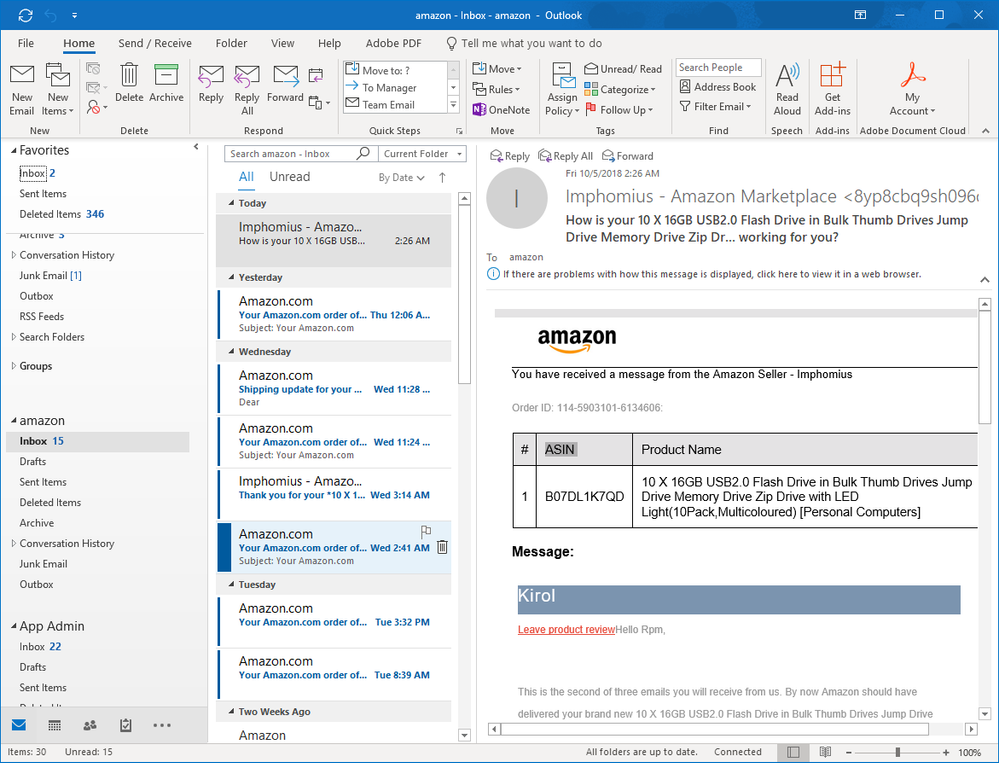
Task: Choose the To Manager quick step
Action: tap(396, 87)
